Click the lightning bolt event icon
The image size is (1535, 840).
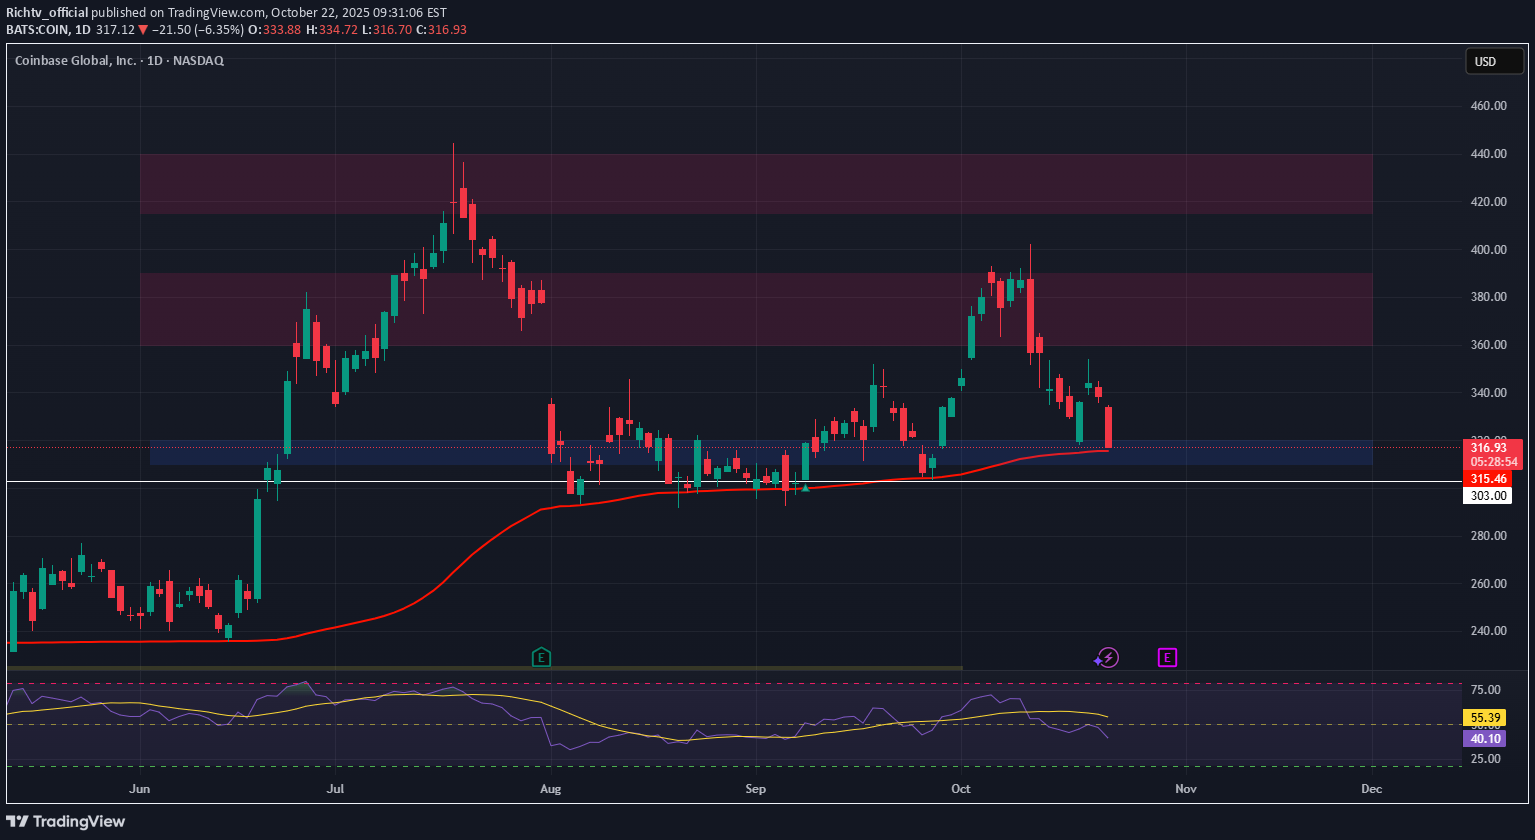[1106, 657]
